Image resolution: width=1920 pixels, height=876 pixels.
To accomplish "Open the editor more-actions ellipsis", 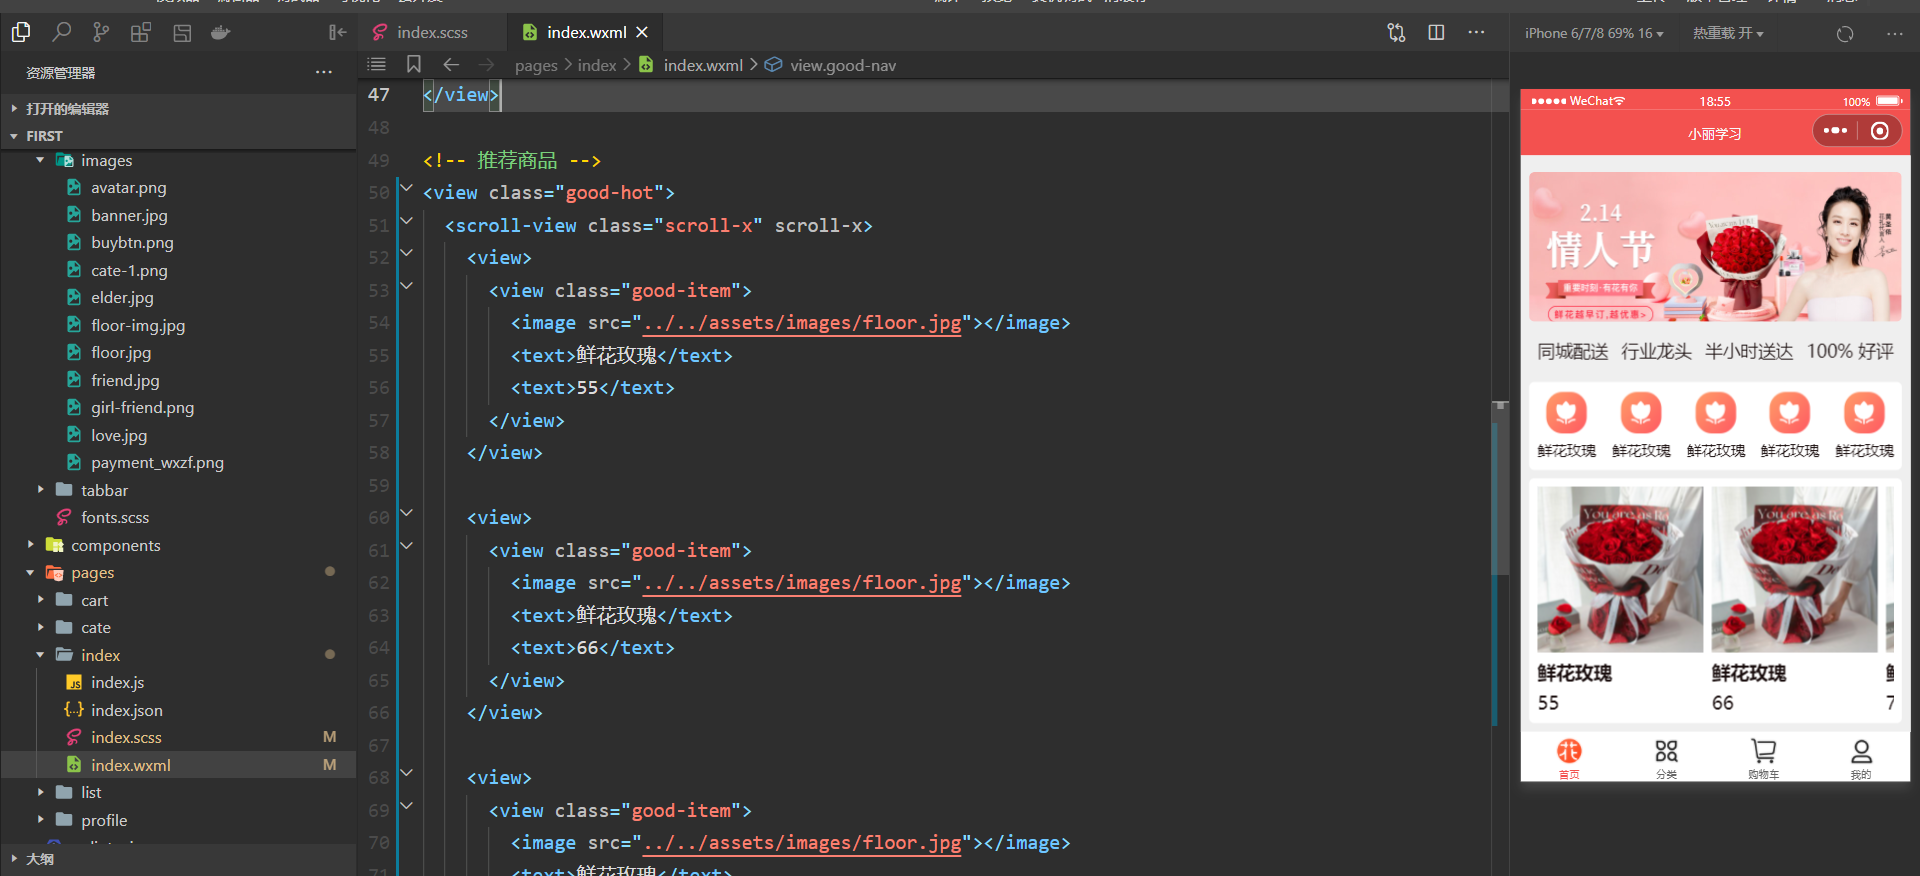I will pyautogui.click(x=1476, y=33).
